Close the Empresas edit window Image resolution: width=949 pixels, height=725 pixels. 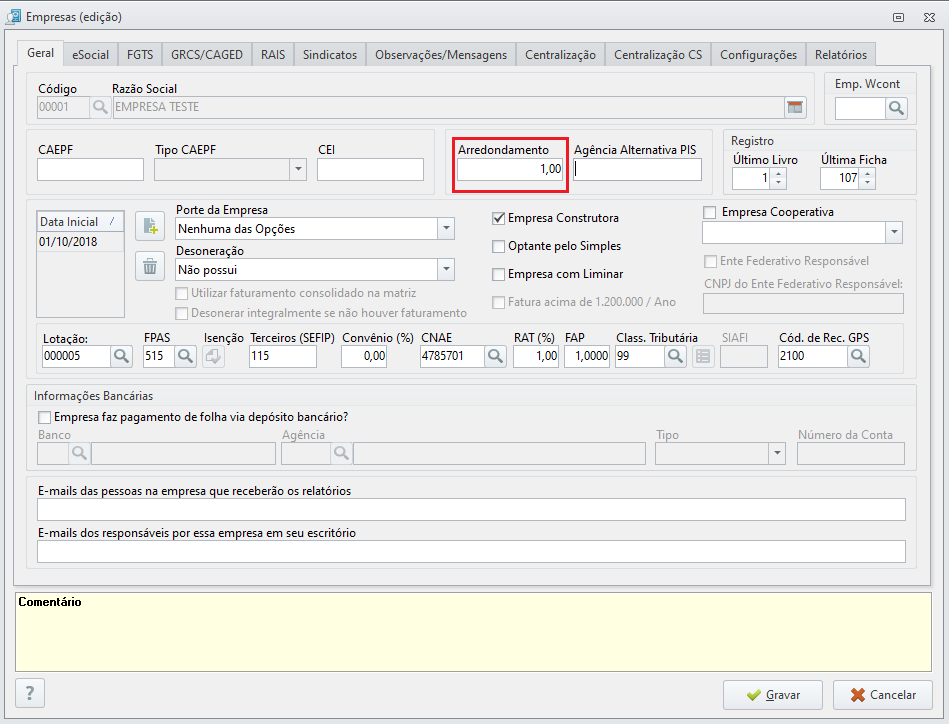pos(930,18)
